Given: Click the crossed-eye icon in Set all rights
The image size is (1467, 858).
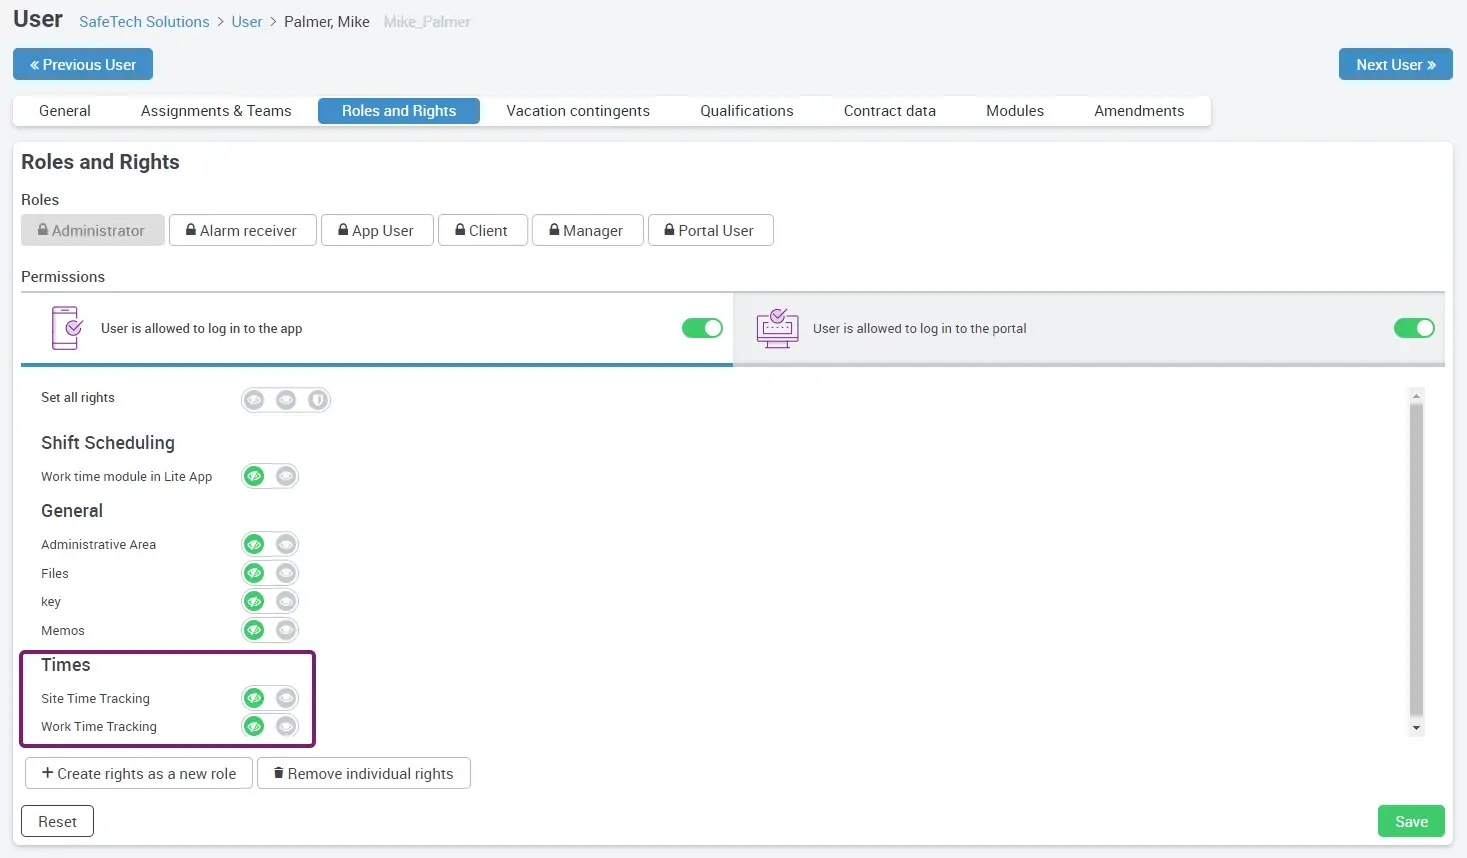Looking at the screenshot, I should point(254,400).
